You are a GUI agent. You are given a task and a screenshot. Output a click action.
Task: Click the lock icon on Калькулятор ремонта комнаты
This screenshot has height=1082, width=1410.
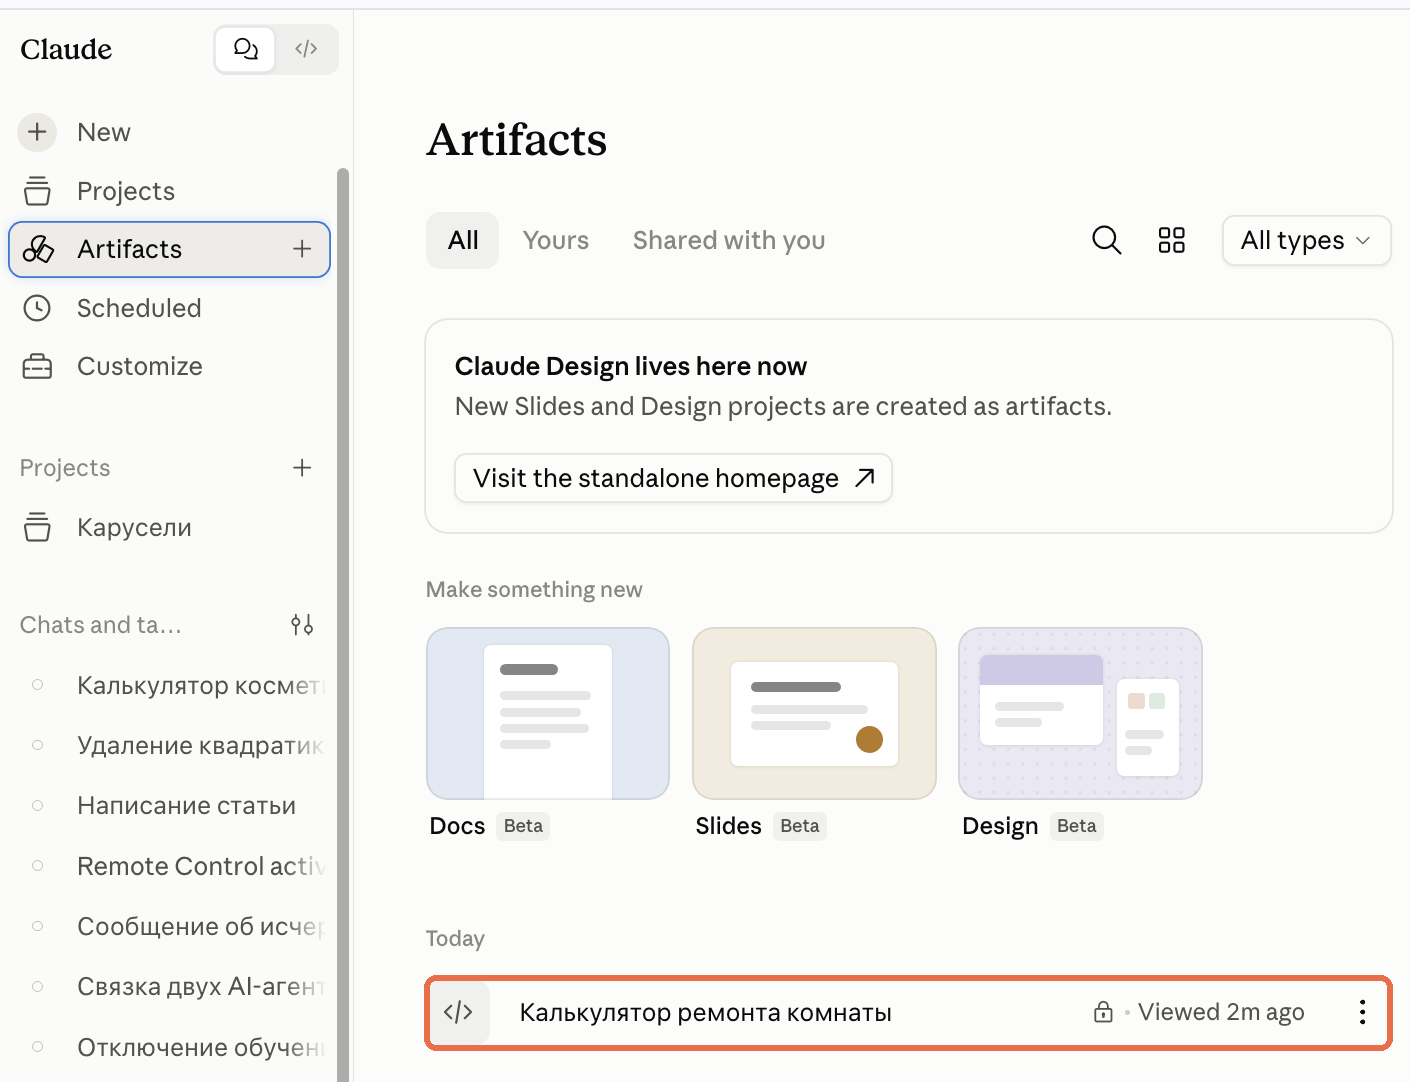[x=1103, y=1012]
